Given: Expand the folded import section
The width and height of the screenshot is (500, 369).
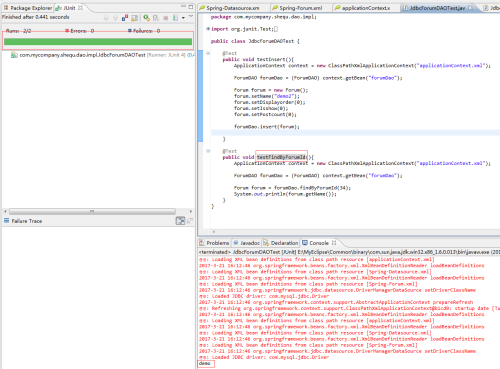Looking at the screenshot, I should coord(208,29).
